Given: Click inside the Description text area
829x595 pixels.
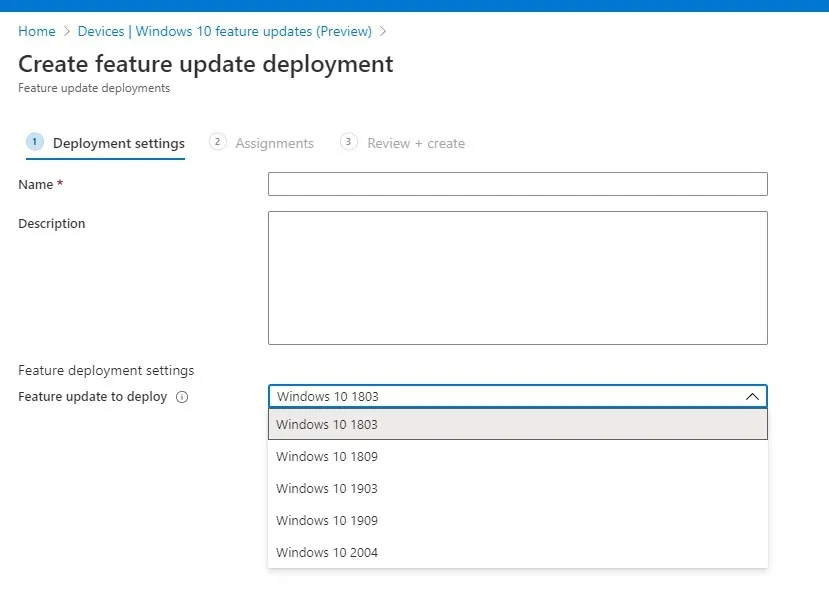Looking at the screenshot, I should 518,278.
